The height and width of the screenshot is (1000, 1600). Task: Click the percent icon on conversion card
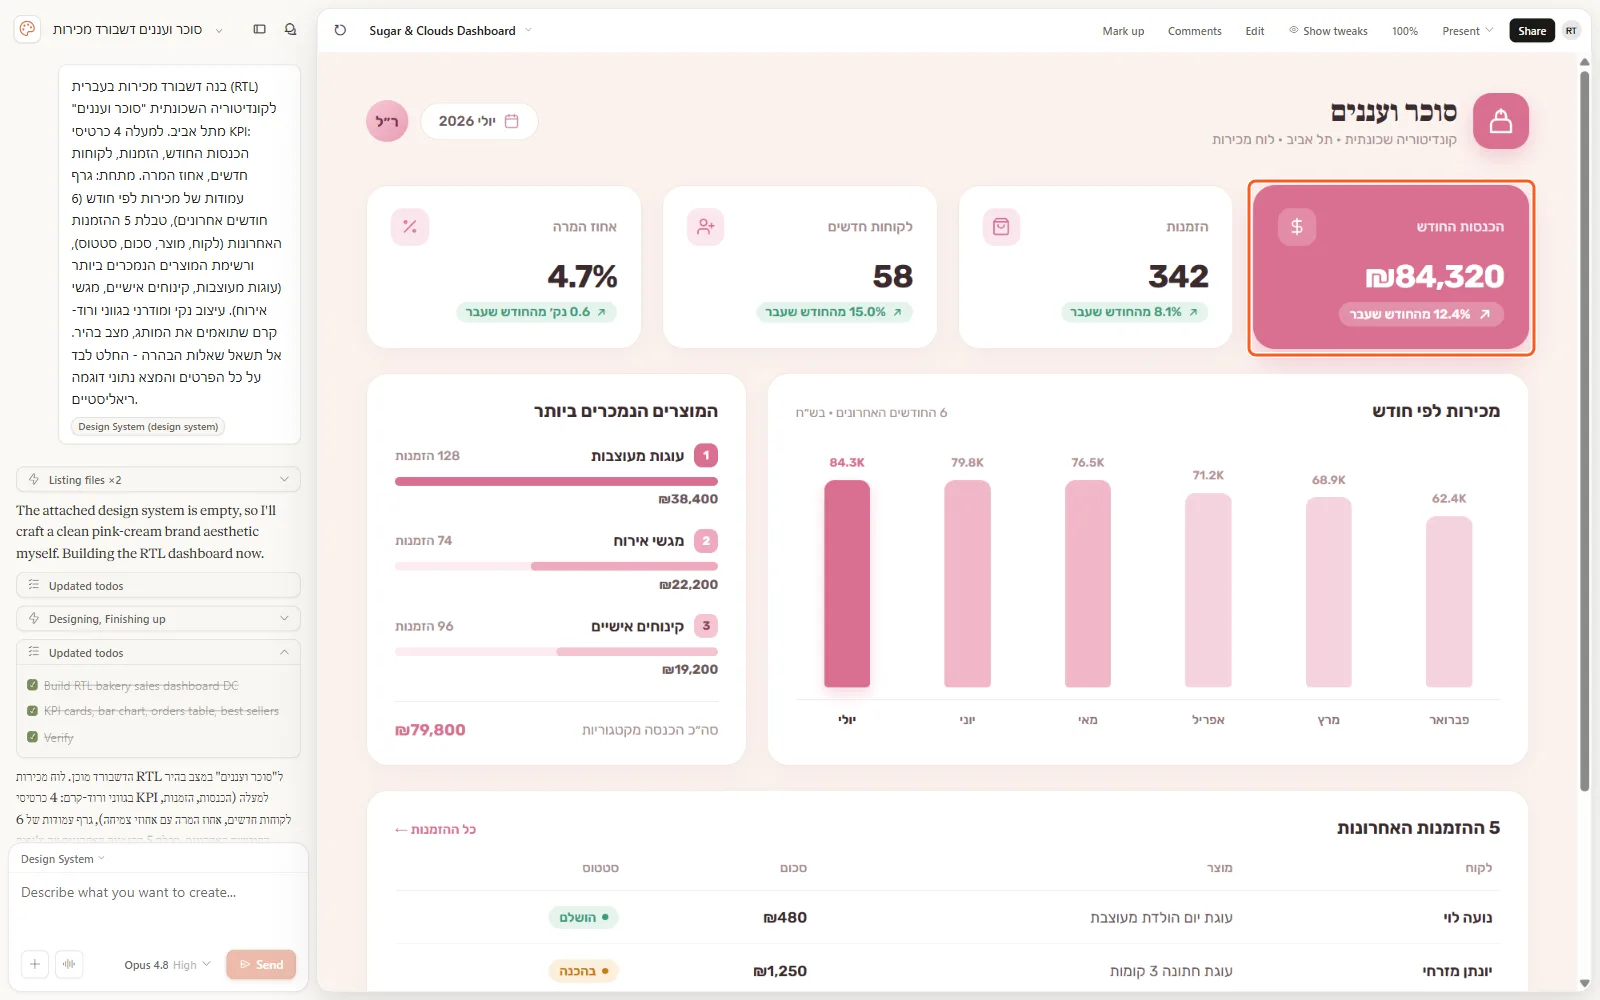coord(410,227)
